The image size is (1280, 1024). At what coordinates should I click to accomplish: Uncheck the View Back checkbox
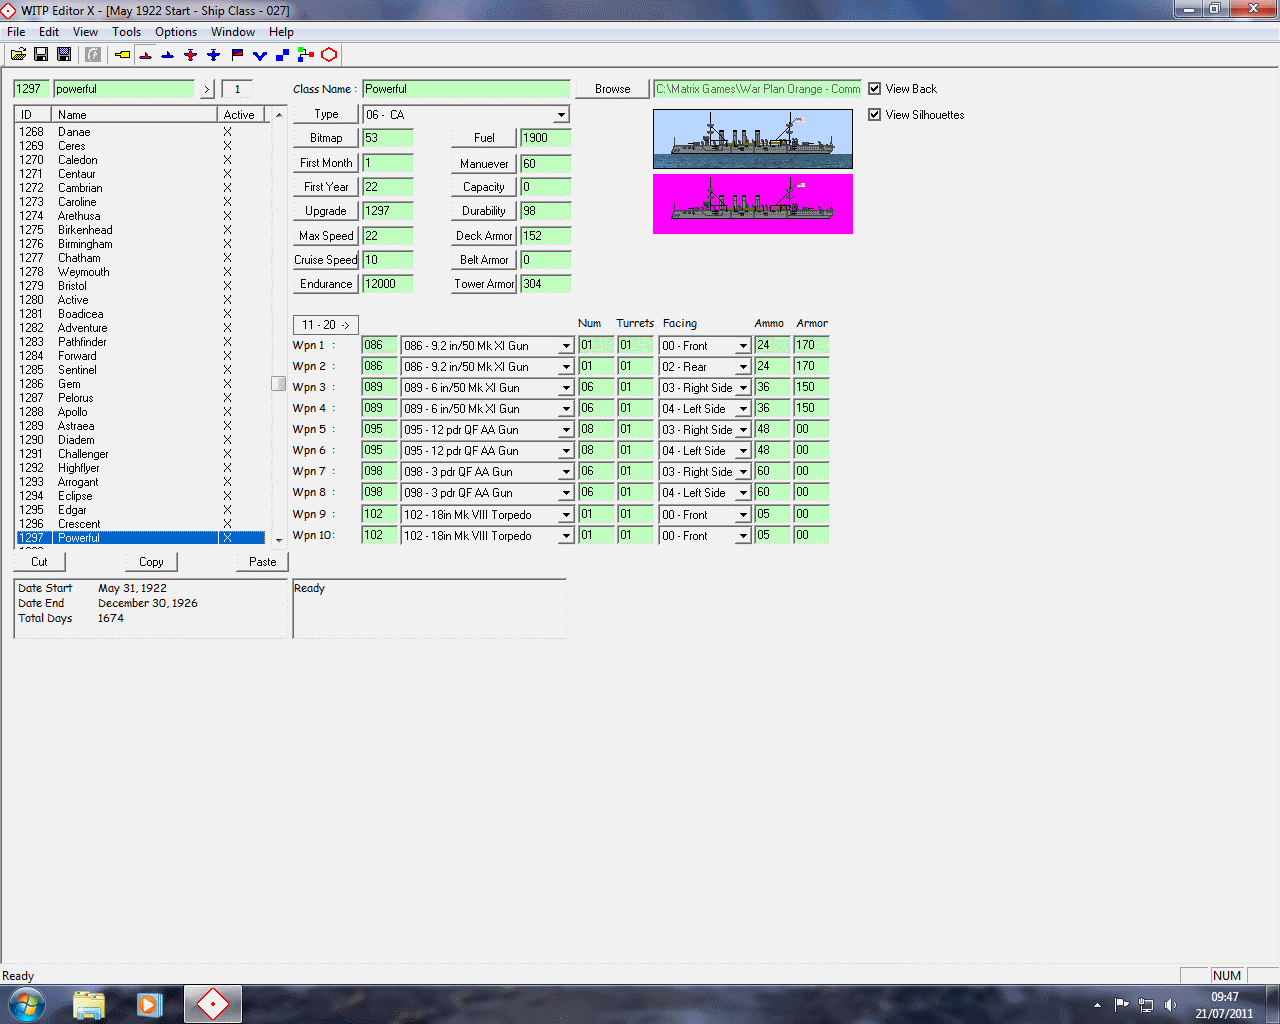875,89
